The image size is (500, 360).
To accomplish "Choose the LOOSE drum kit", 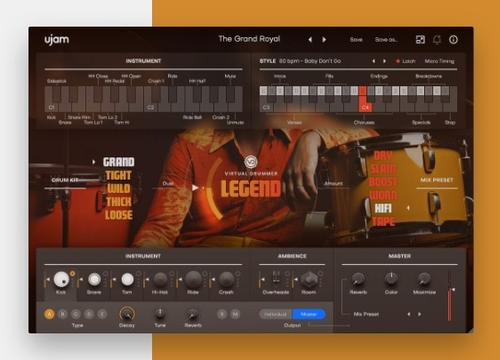I will tap(119, 215).
